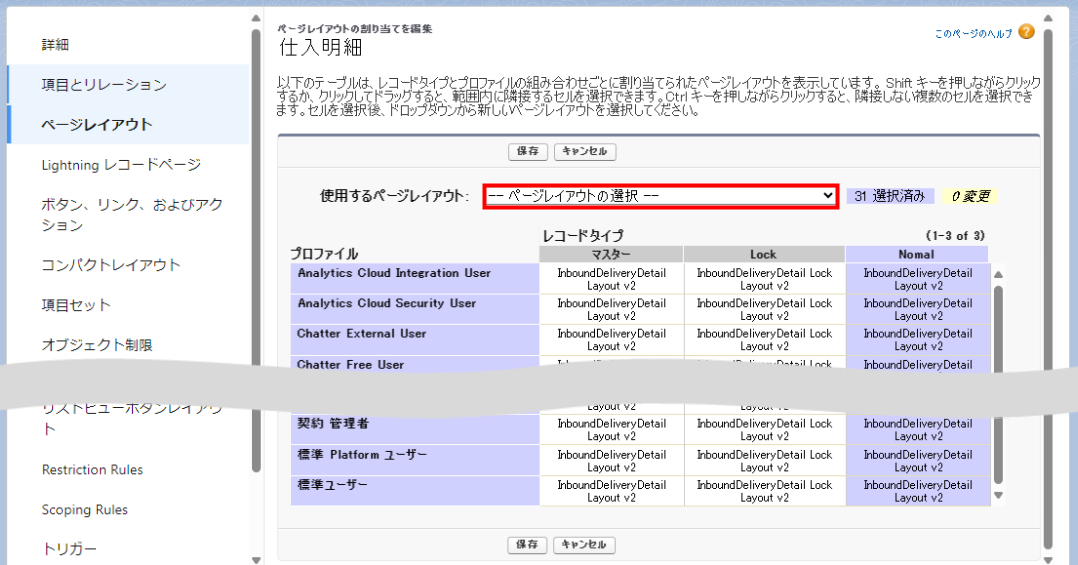
Task: Open Lightning レコードページ sidebar item
Action: click(x=121, y=165)
